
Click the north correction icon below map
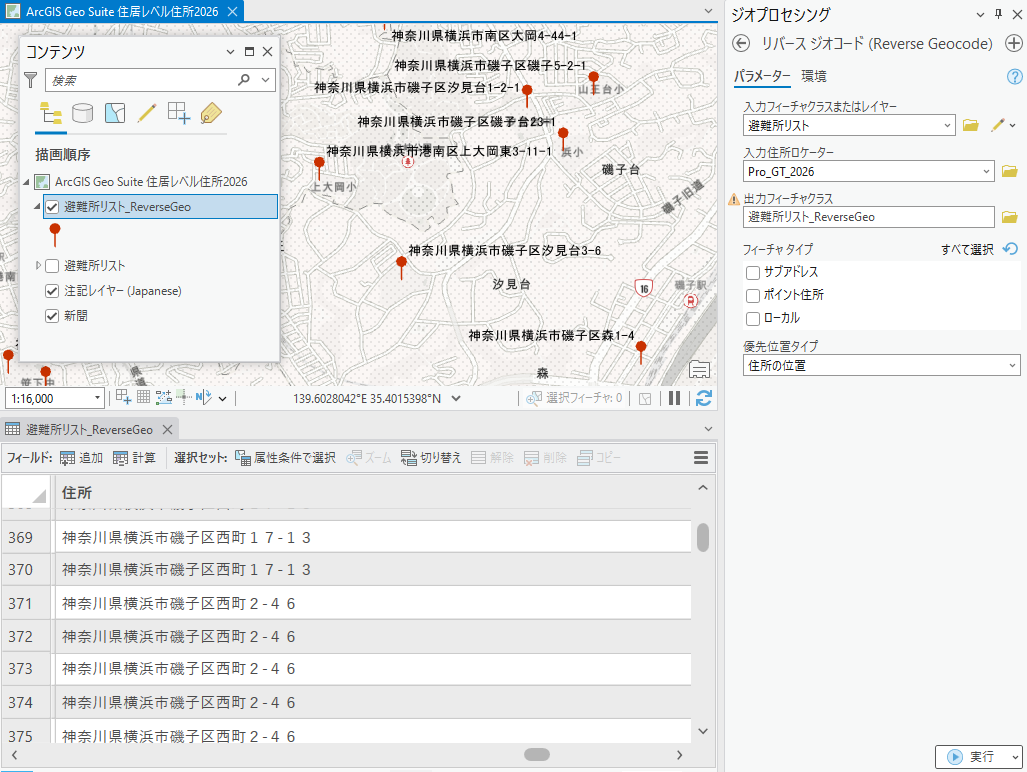point(203,397)
